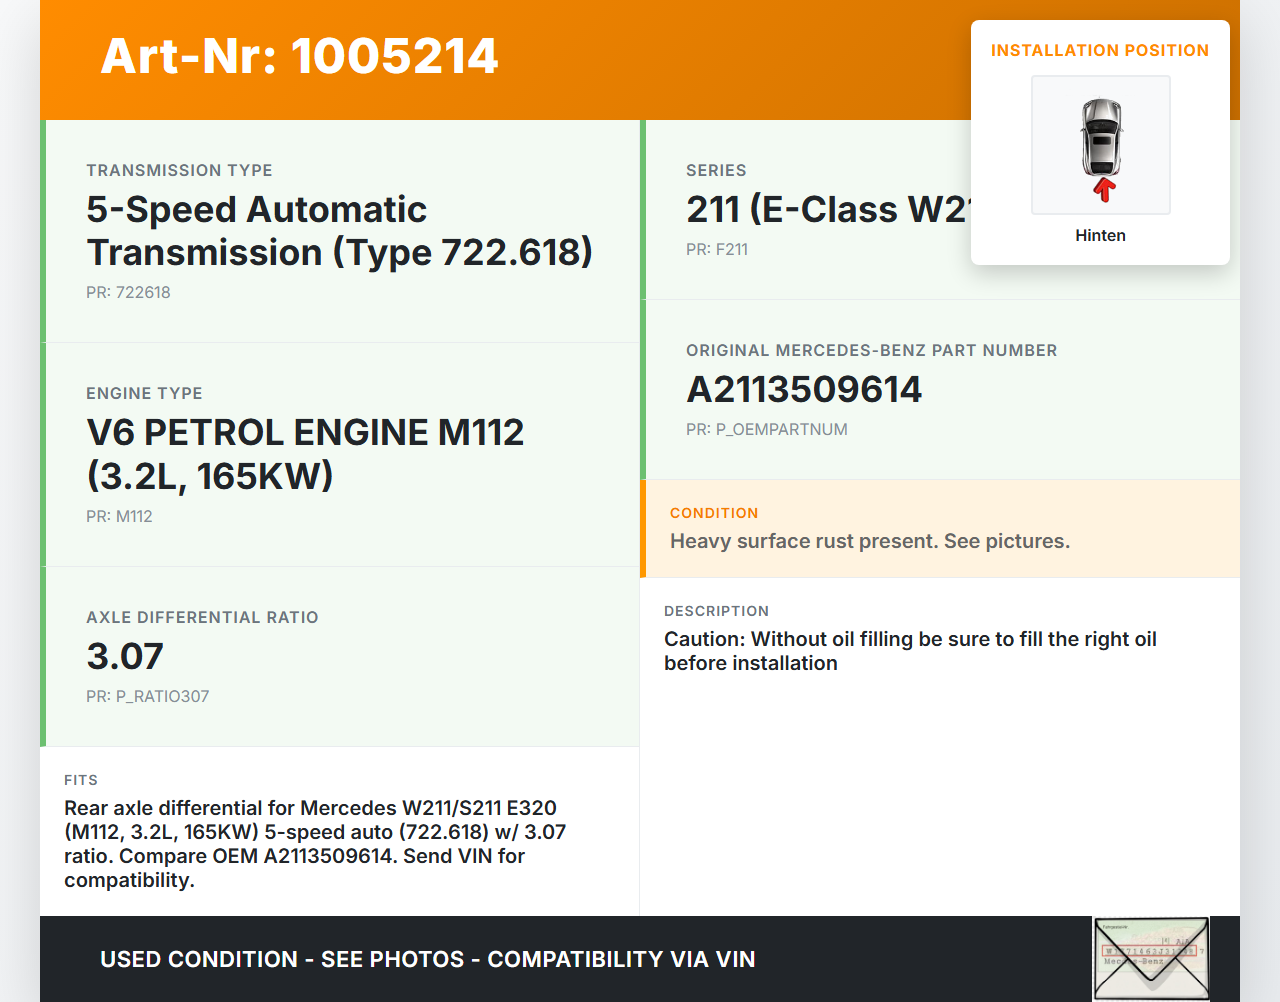Select the 5-Speed Automatic Transmission title
This screenshot has height=1002, width=1280.
coord(339,231)
